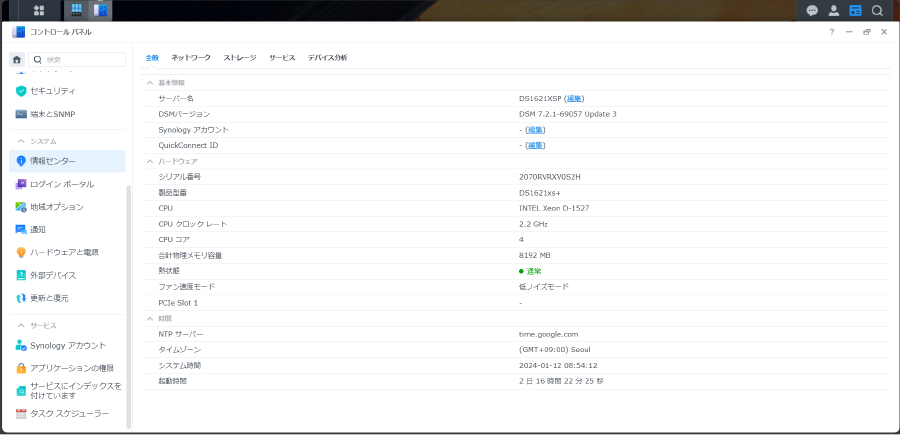The image size is (900, 435).
Task: Switch to the デバイス分析 tab
Action: pos(327,58)
